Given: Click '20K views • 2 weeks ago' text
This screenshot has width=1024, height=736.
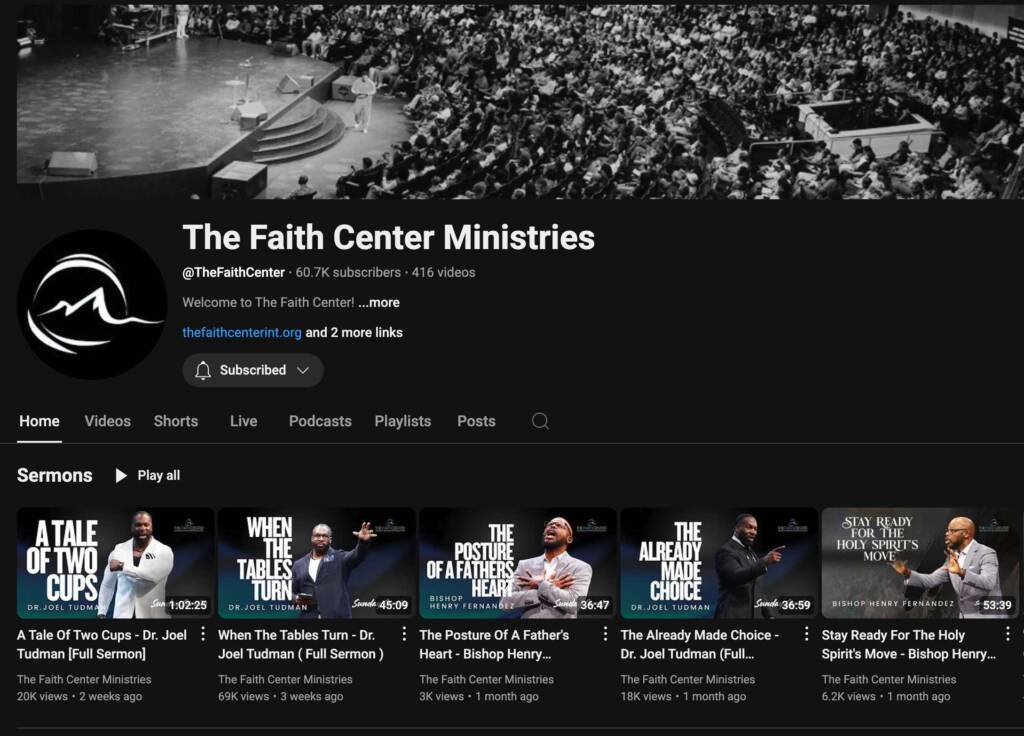Looking at the screenshot, I should (80, 696).
